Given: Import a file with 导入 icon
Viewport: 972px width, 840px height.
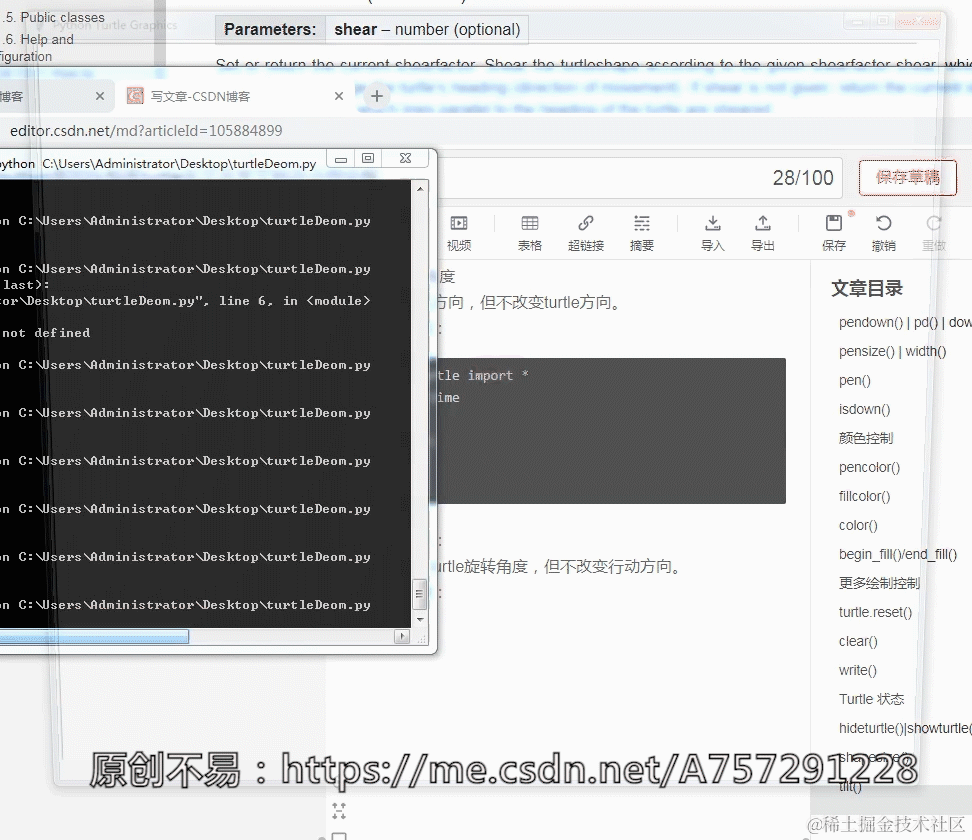Looking at the screenshot, I should pos(712,232).
